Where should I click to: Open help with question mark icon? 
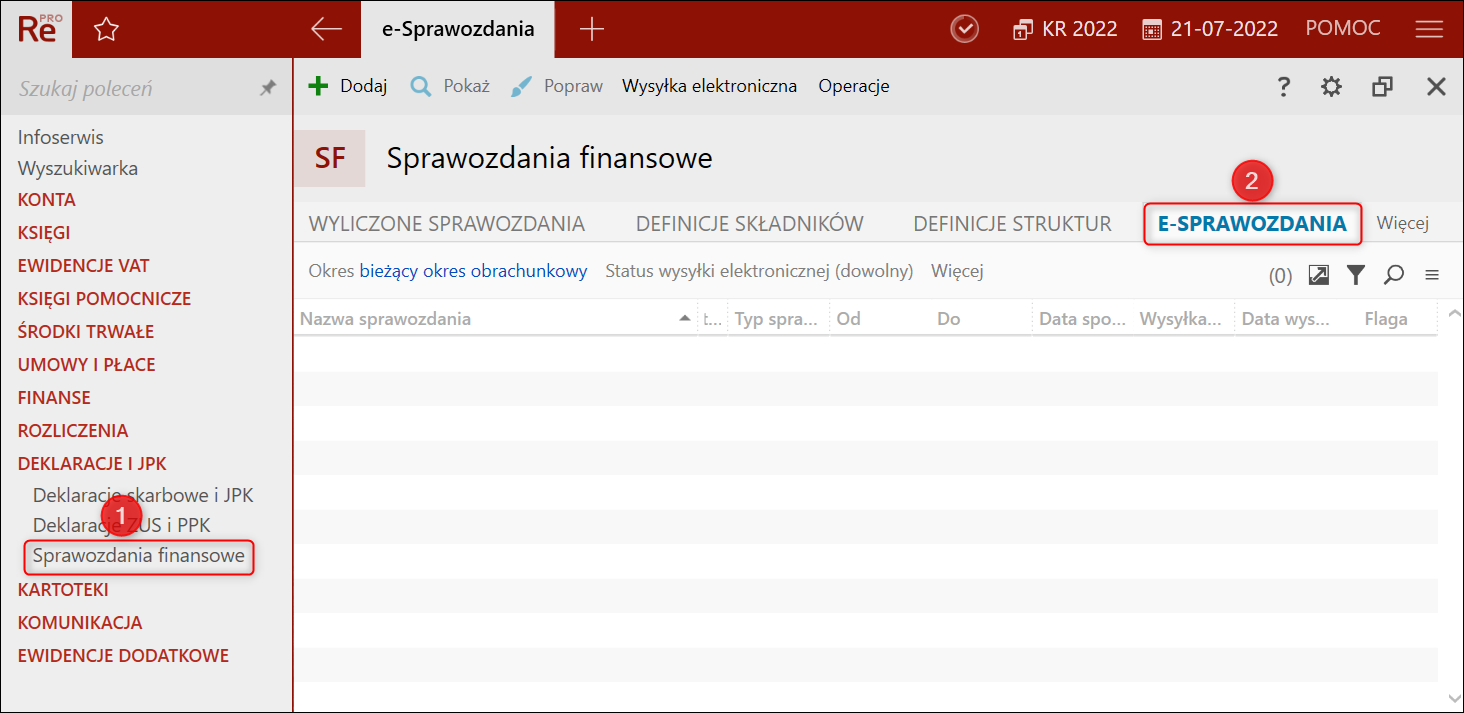point(1284,87)
